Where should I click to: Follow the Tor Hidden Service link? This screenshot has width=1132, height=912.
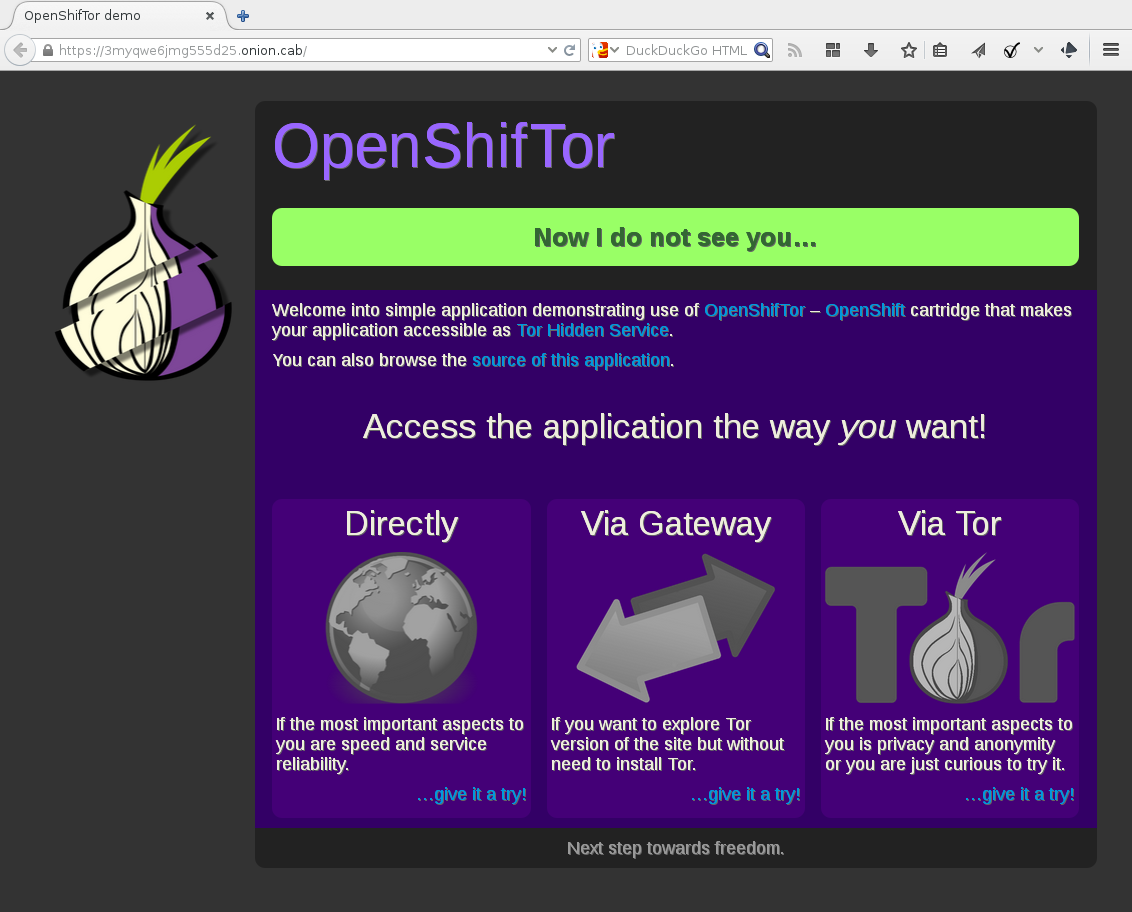tap(593, 331)
